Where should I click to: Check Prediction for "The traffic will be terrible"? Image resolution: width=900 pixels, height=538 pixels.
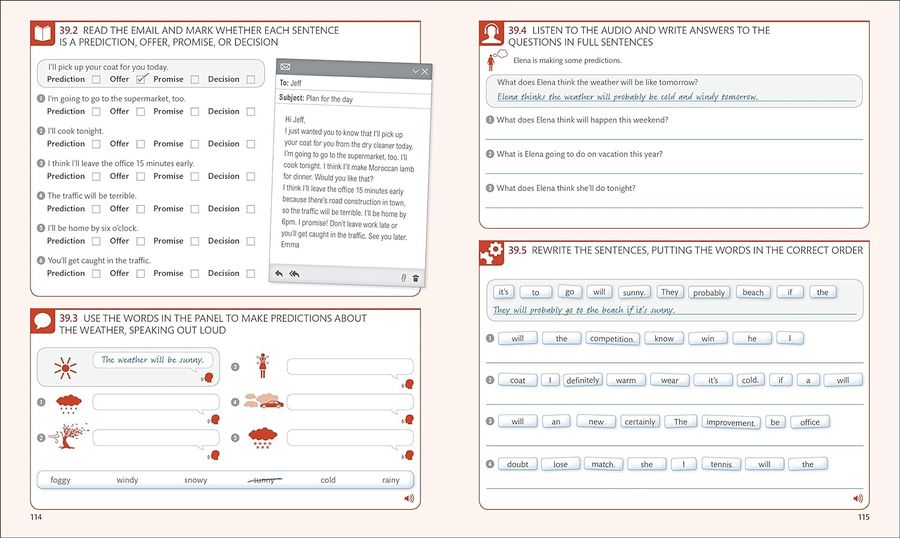96,209
